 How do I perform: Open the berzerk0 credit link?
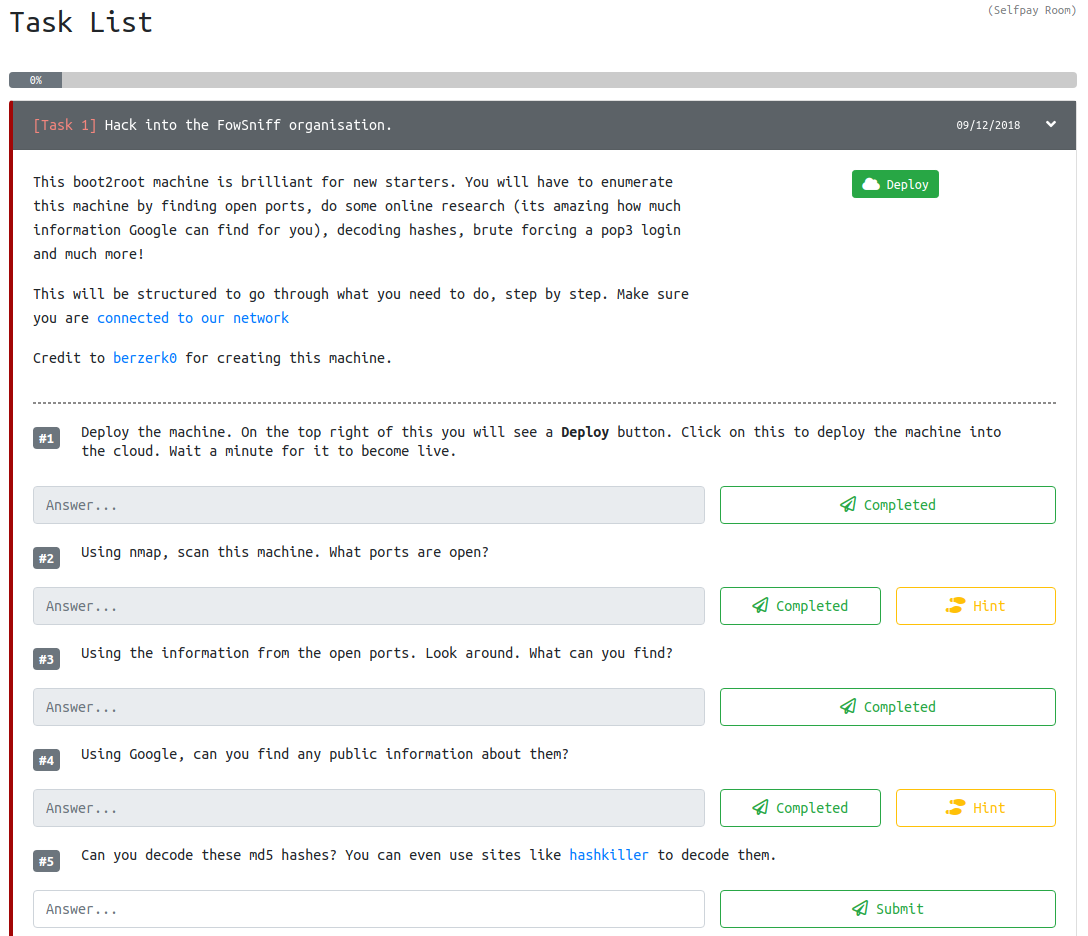click(x=145, y=358)
